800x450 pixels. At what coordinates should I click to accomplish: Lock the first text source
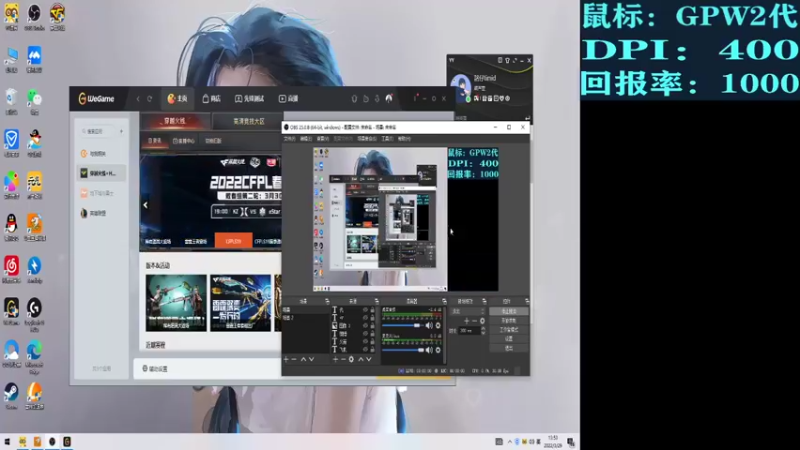(x=372, y=310)
